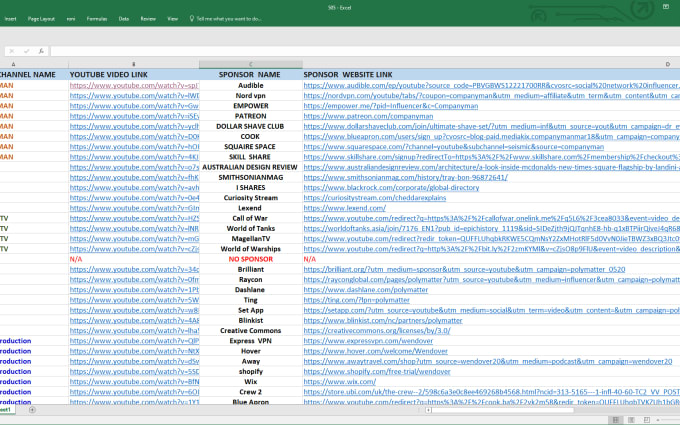The height and width of the screenshot is (425, 680).
Task: Select the DOLLAR SHAVE CLUB cell
Action: [x=251, y=126]
